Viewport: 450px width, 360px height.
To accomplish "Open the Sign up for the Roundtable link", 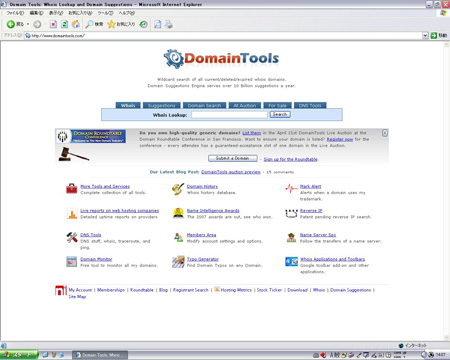I will coord(291,159).
